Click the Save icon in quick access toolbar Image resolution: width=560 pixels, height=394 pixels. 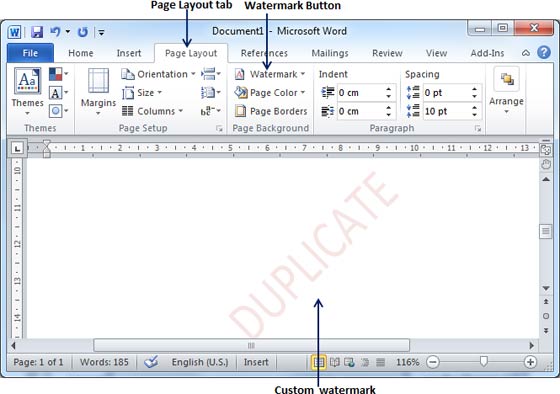tap(37, 32)
